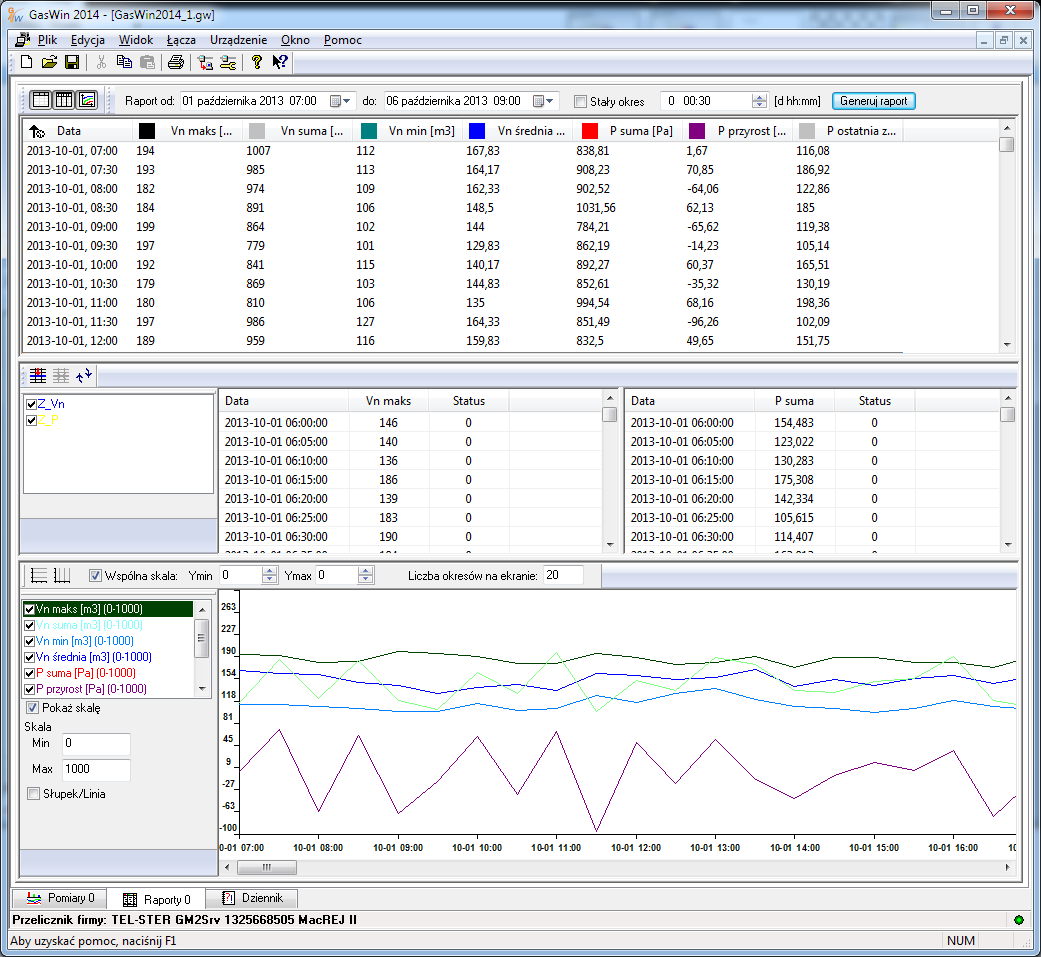Toggle the Stały okres checkbox

point(581,102)
